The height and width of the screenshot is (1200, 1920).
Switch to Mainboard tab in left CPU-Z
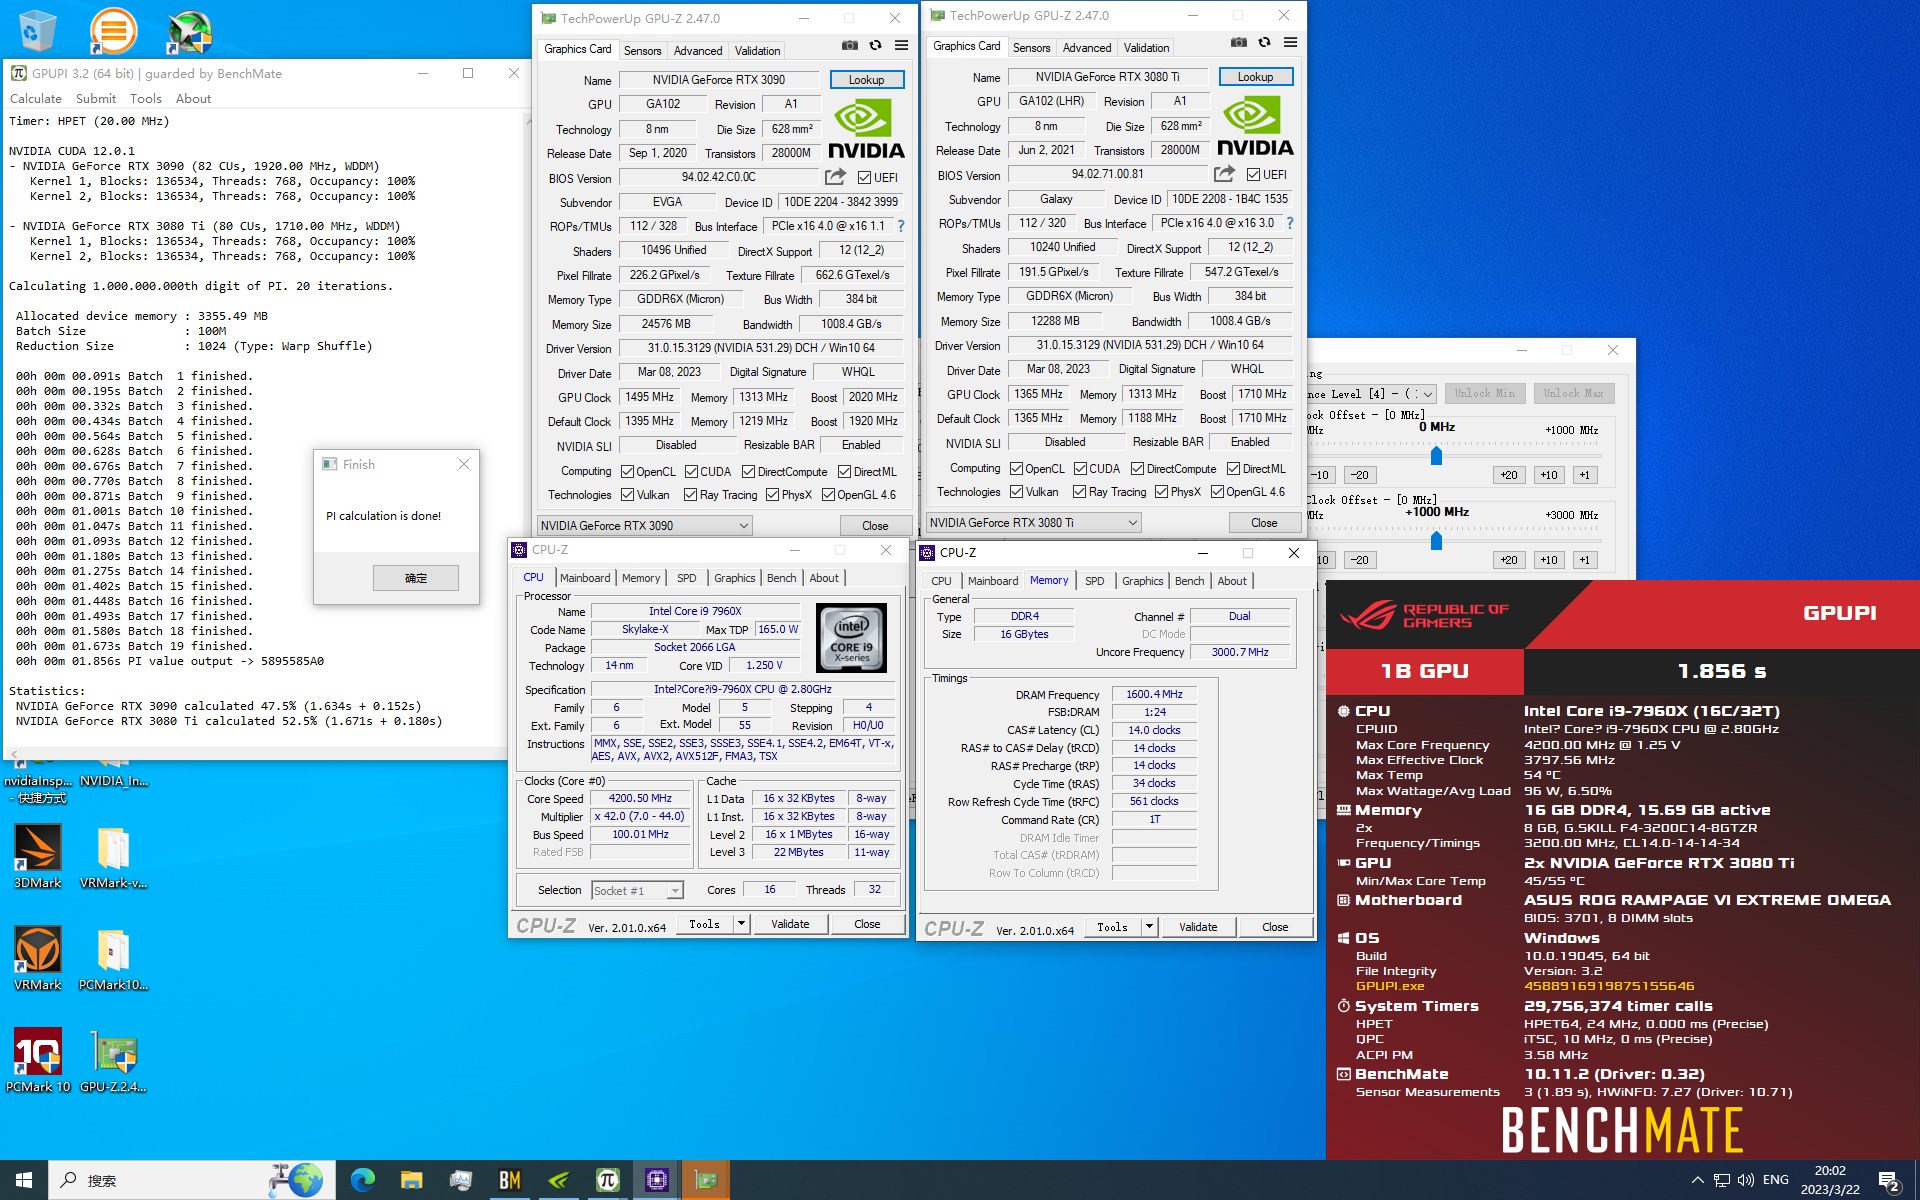(x=585, y=578)
